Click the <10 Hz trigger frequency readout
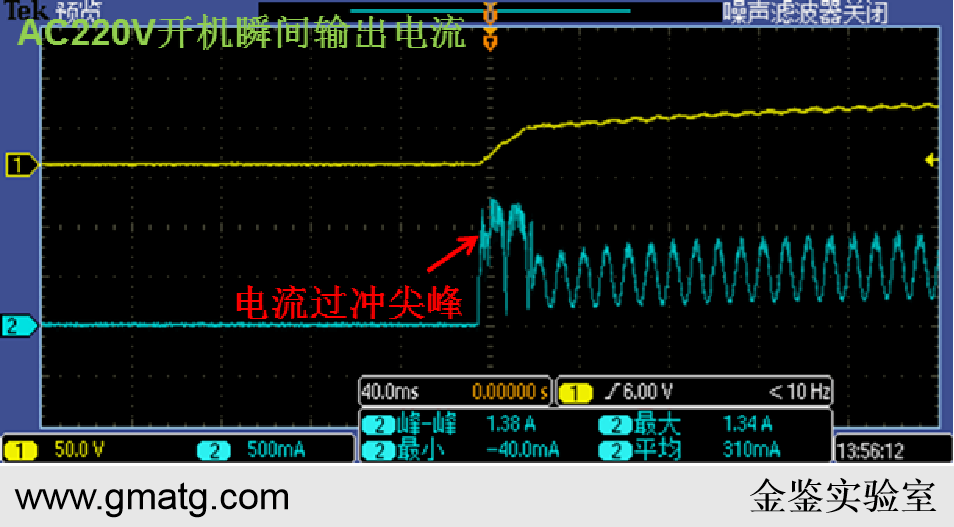Image resolution: width=954 pixels, height=527 pixels. coord(799,391)
